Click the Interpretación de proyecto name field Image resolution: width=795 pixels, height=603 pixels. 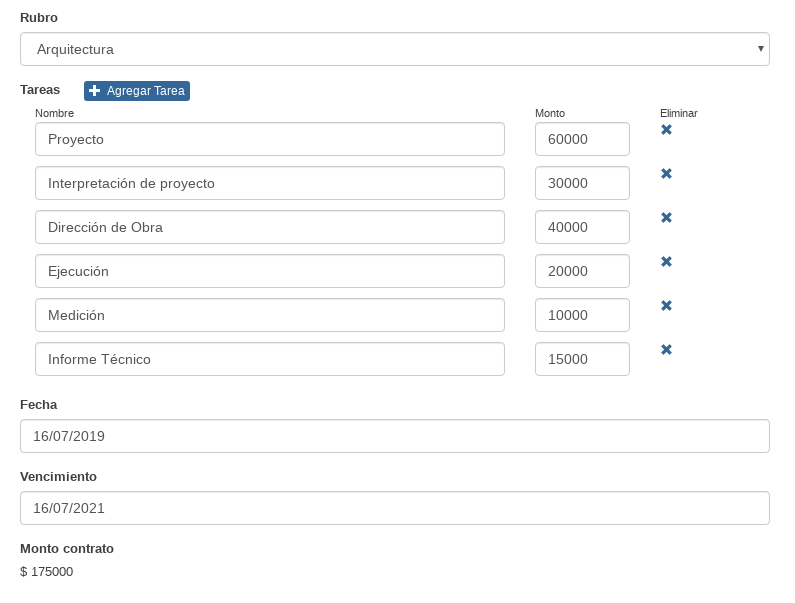pos(269,183)
